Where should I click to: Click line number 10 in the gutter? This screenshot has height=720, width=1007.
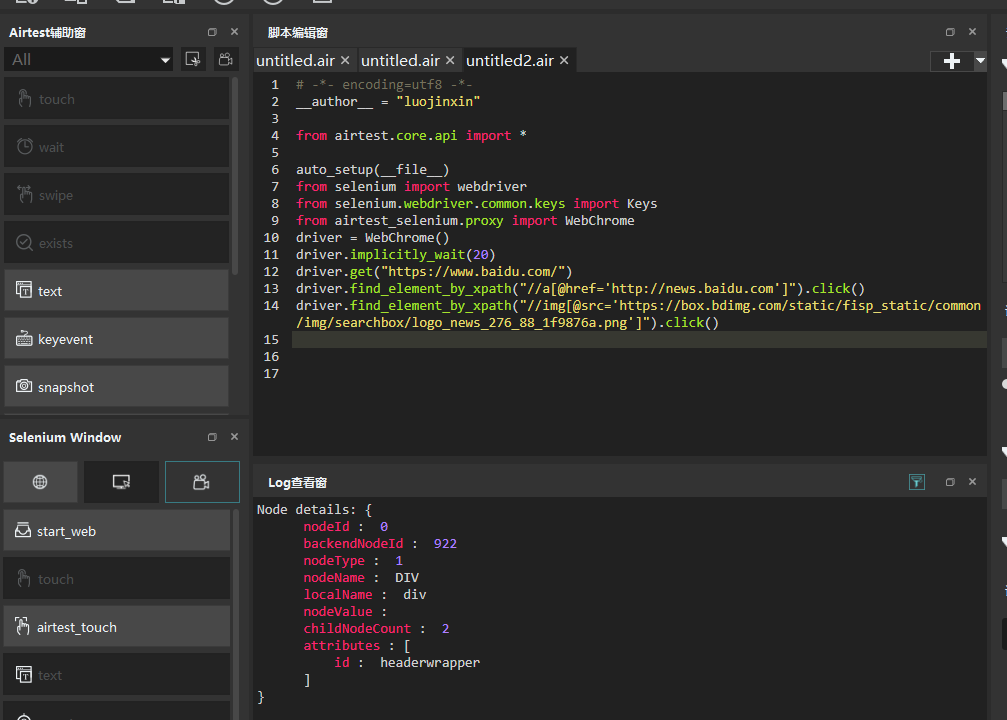pos(271,238)
